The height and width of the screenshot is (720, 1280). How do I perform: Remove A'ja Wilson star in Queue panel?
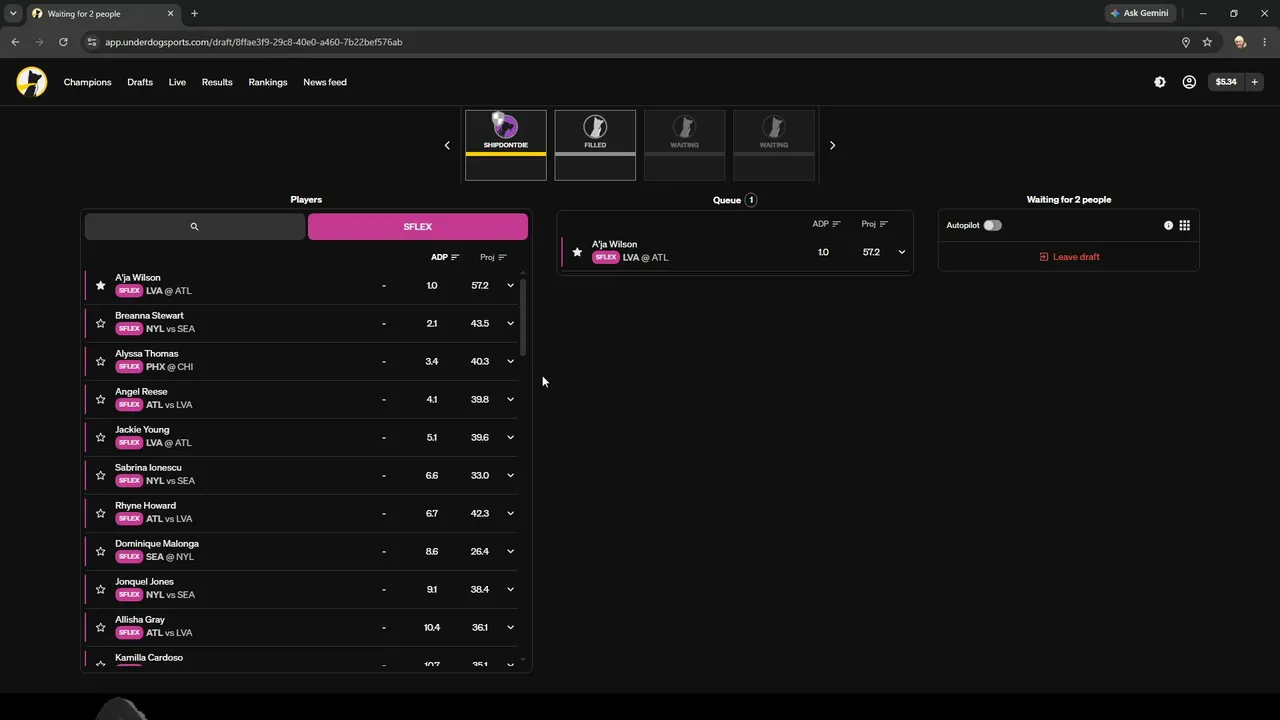point(577,252)
